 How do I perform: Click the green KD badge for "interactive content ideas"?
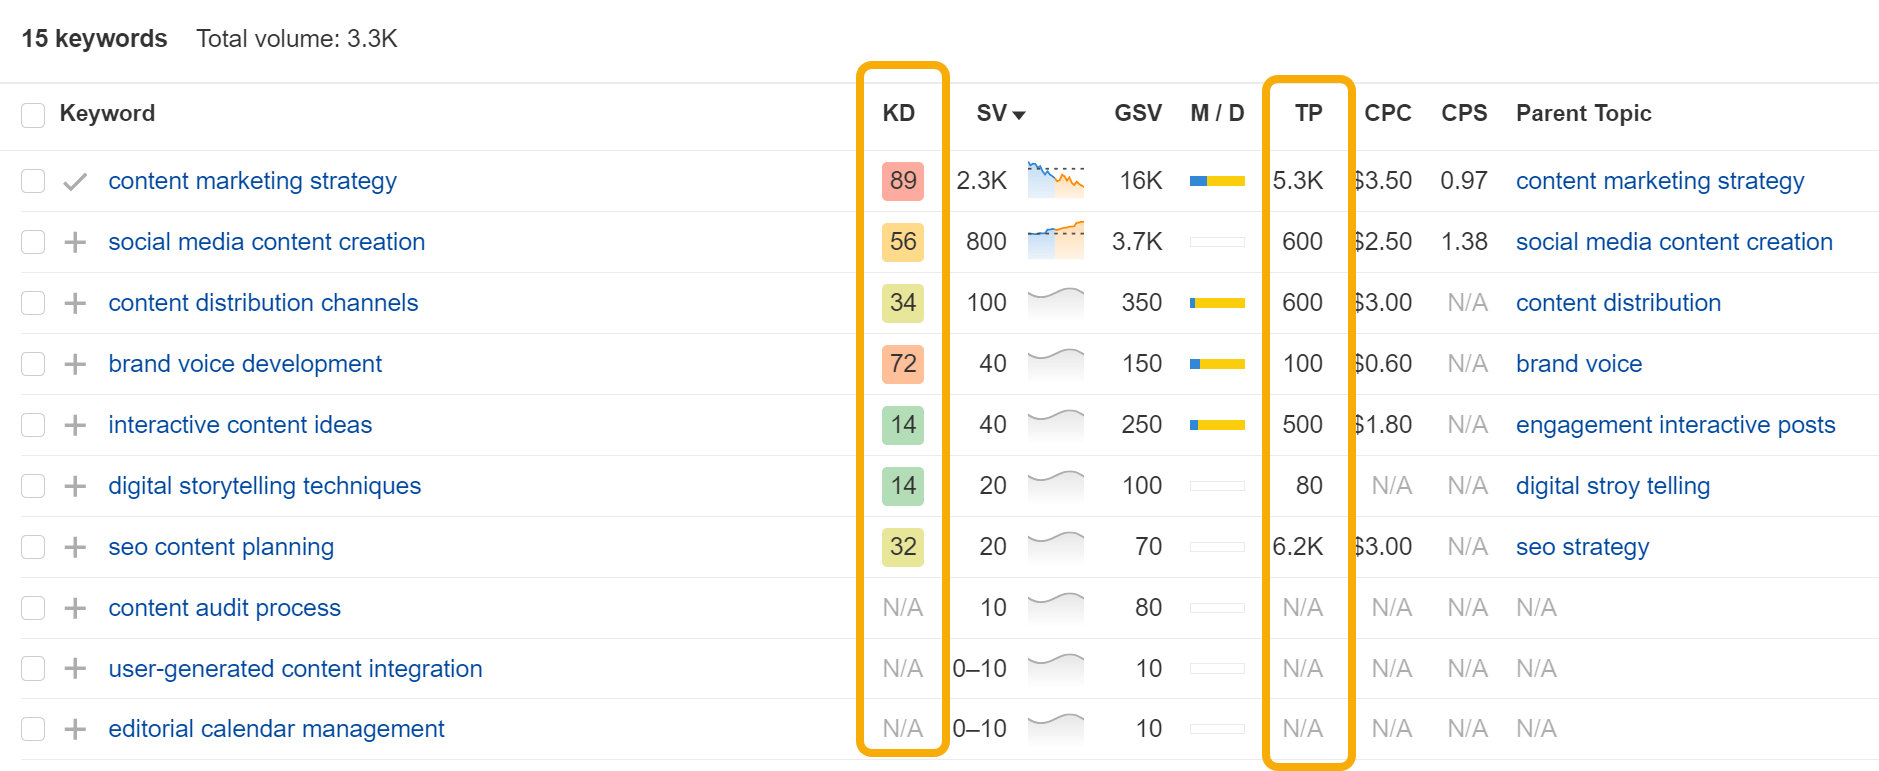[901, 425]
